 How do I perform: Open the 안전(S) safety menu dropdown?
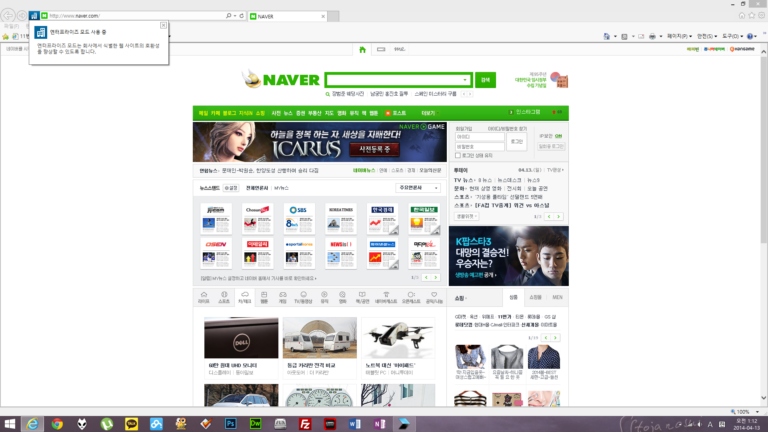[x=707, y=36]
